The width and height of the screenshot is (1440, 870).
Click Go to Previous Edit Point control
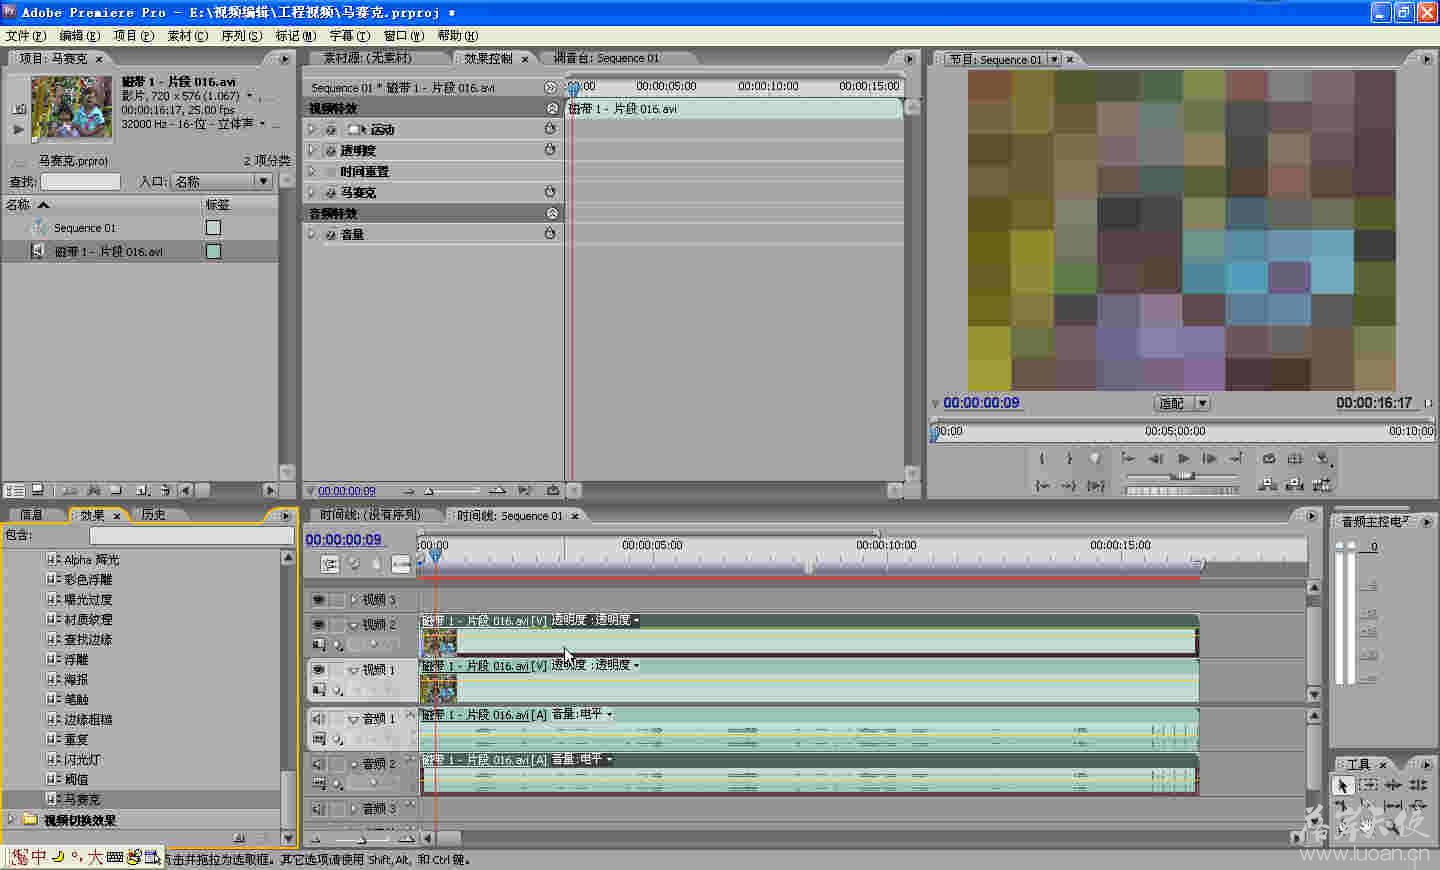coord(1128,459)
